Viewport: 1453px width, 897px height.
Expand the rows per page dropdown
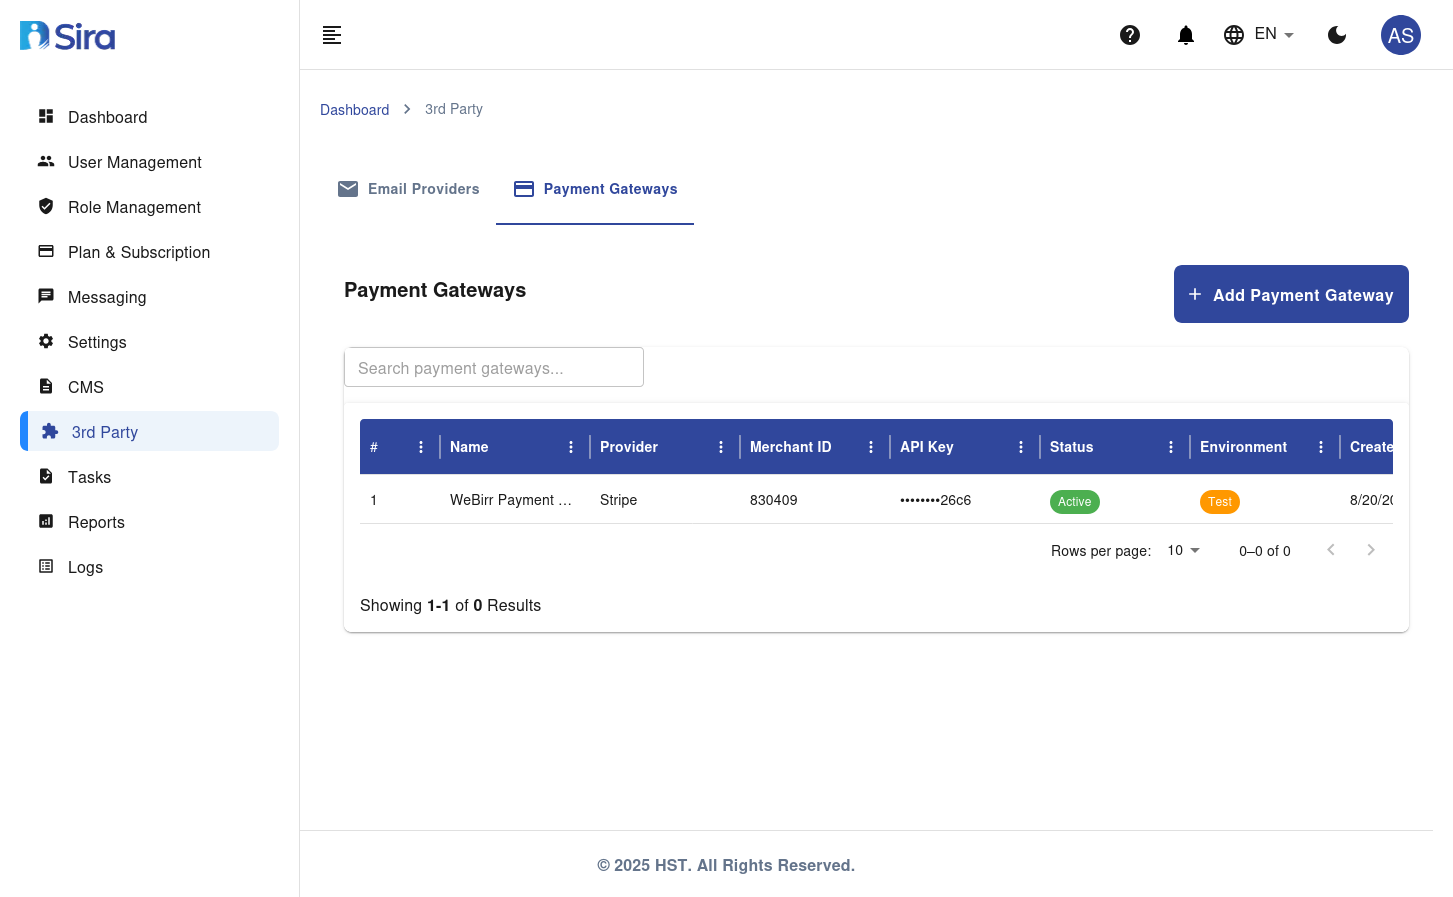click(1184, 551)
